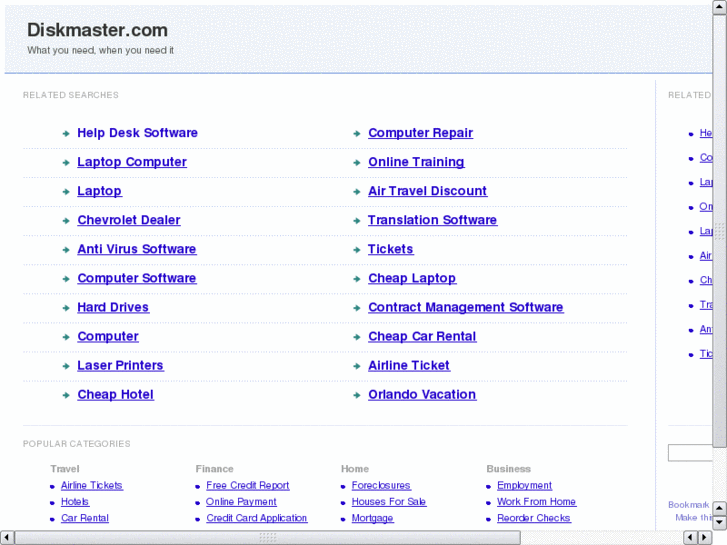
Task: Click Work From Home link
Action: pyautogui.click(x=536, y=502)
